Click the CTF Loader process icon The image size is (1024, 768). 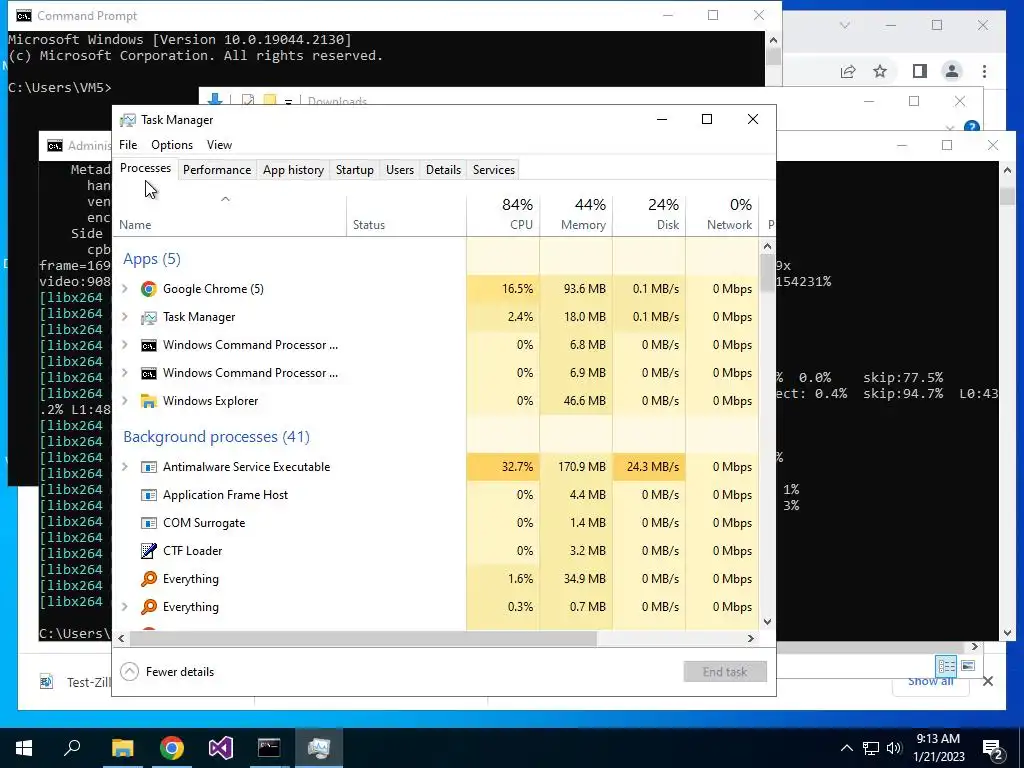coord(149,551)
